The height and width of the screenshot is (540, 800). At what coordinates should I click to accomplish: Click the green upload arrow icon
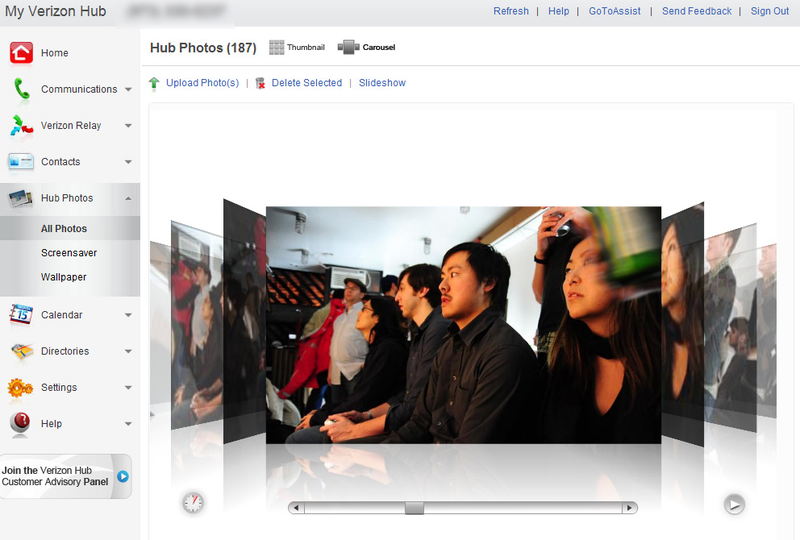(x=154, y=83)
